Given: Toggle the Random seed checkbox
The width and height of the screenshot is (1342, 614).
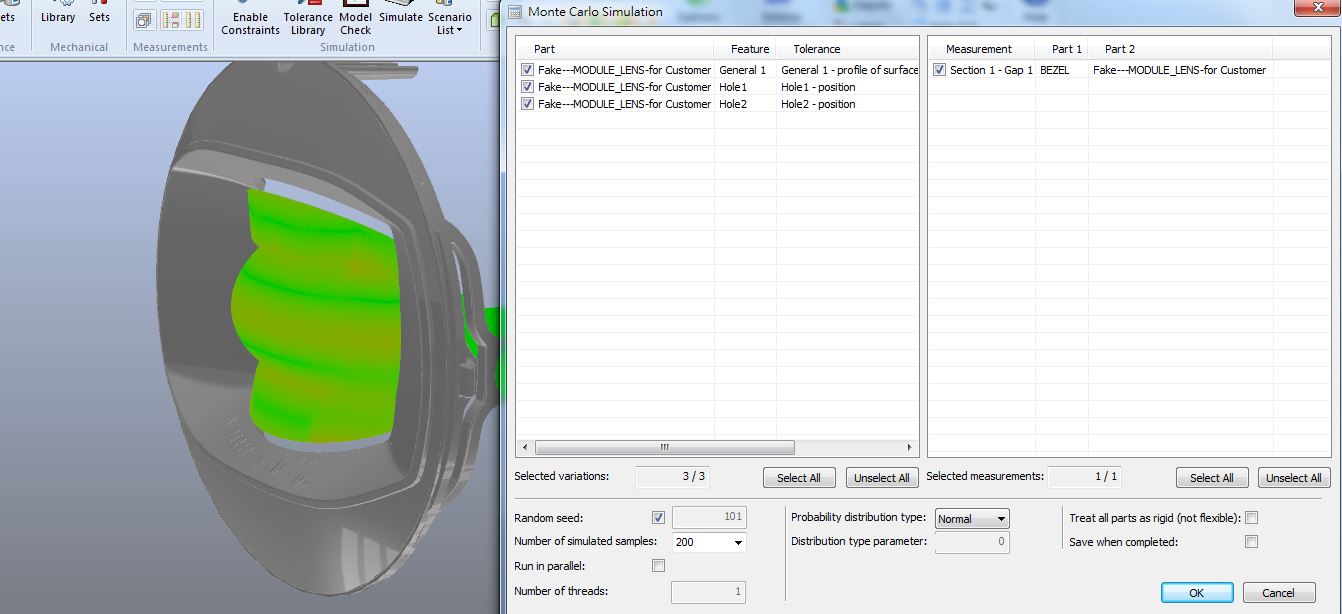Looking at the screenshot, I should (658, 518).
